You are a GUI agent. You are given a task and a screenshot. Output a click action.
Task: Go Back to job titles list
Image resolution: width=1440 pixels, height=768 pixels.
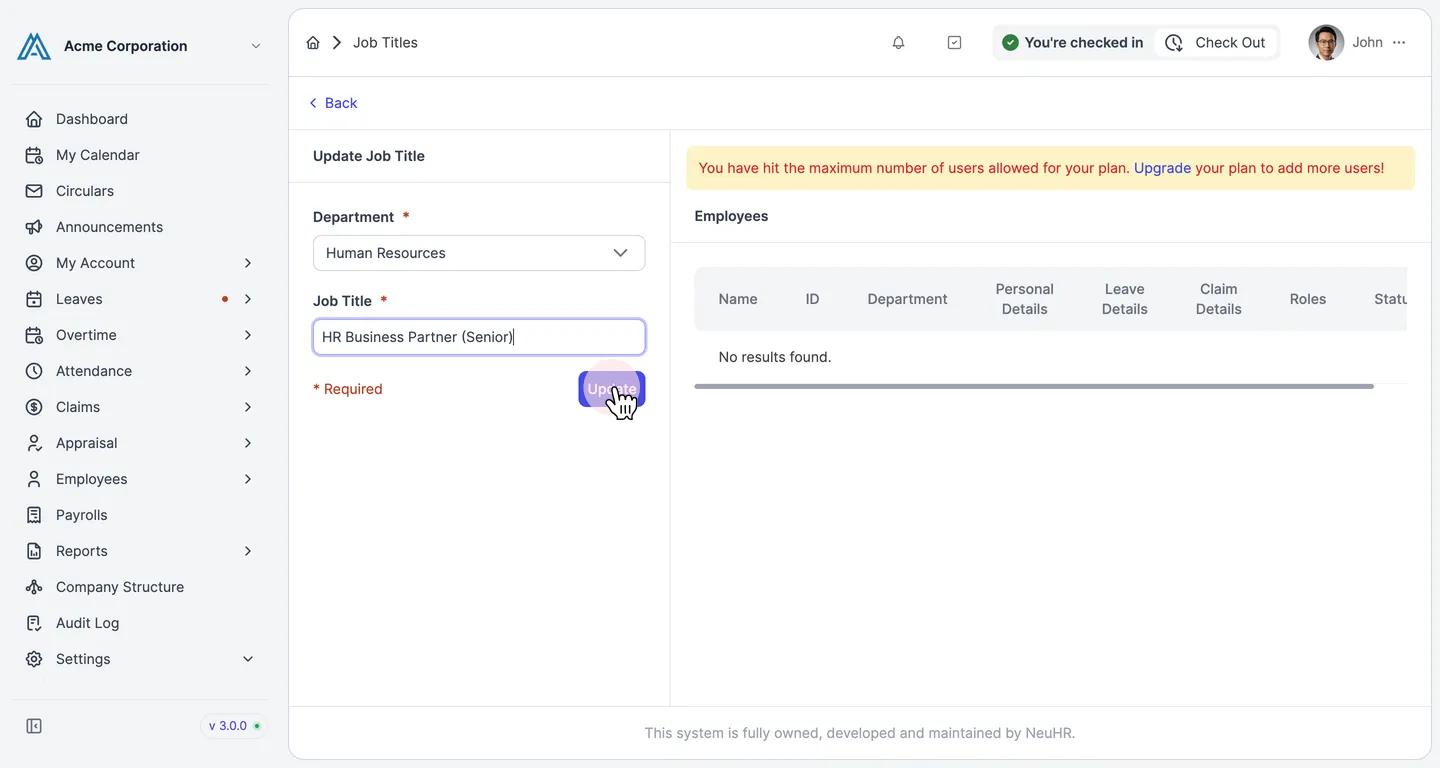[333, 103]
